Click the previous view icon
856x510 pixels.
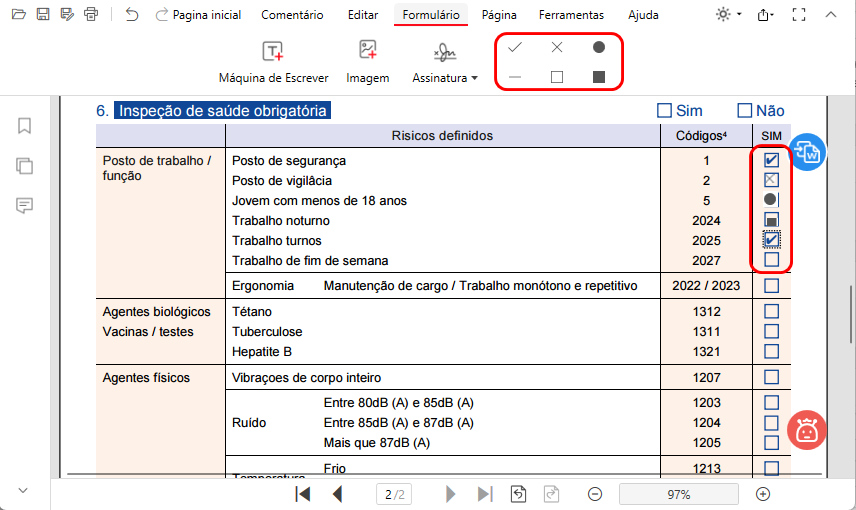point(519,494)
